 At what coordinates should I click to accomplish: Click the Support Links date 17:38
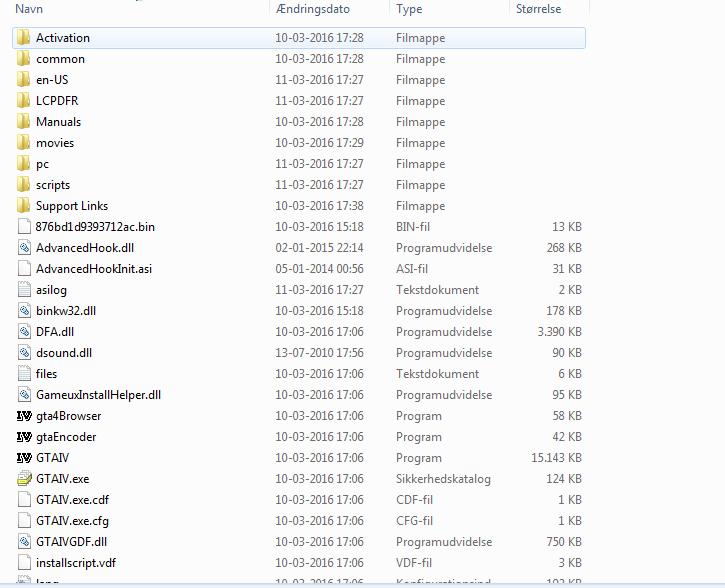coord(319,206)
